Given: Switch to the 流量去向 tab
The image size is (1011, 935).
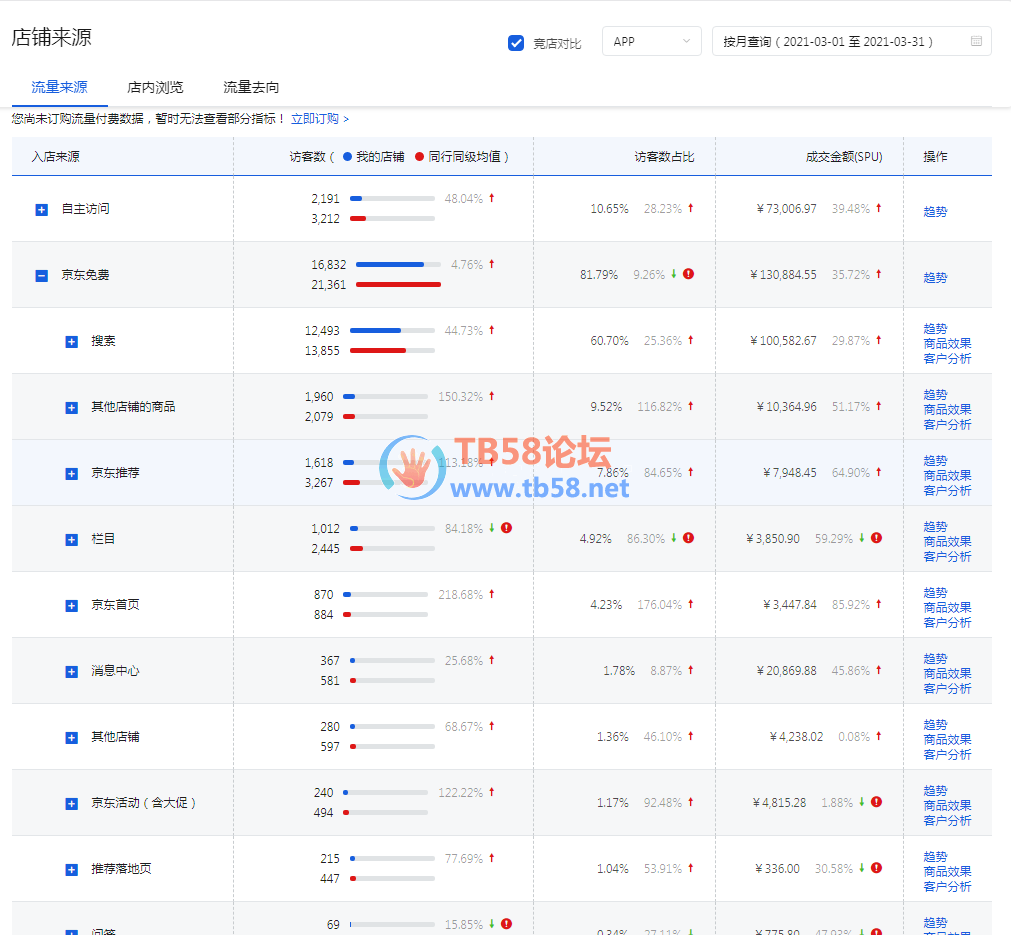Looking at the screenshot, I should (251, 87).
